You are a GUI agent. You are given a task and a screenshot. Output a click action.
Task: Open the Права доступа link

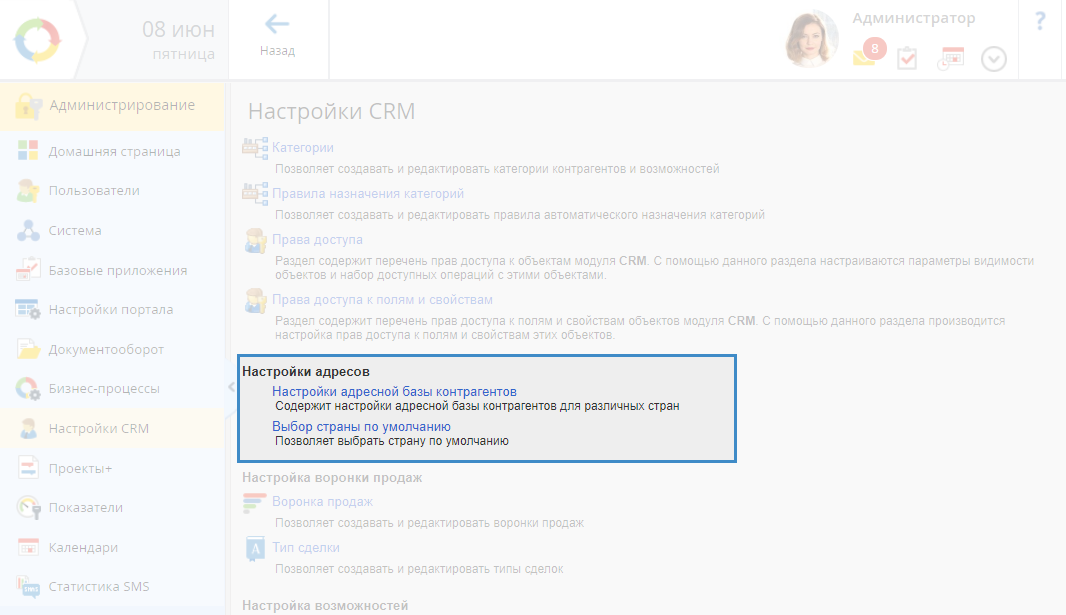(317, 239)
